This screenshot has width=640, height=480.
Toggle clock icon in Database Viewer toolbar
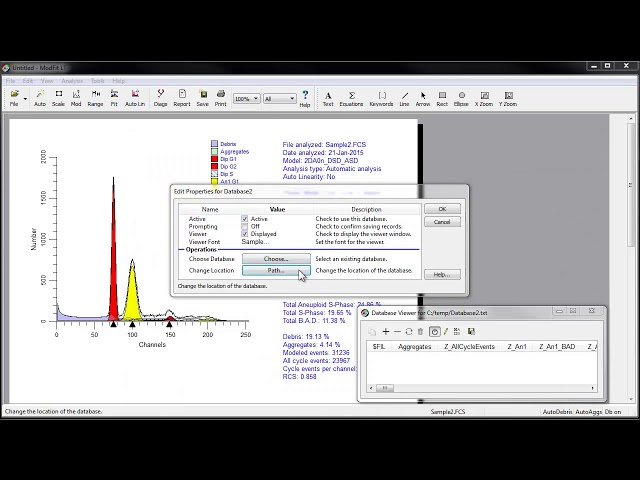(x=435, y=331)
